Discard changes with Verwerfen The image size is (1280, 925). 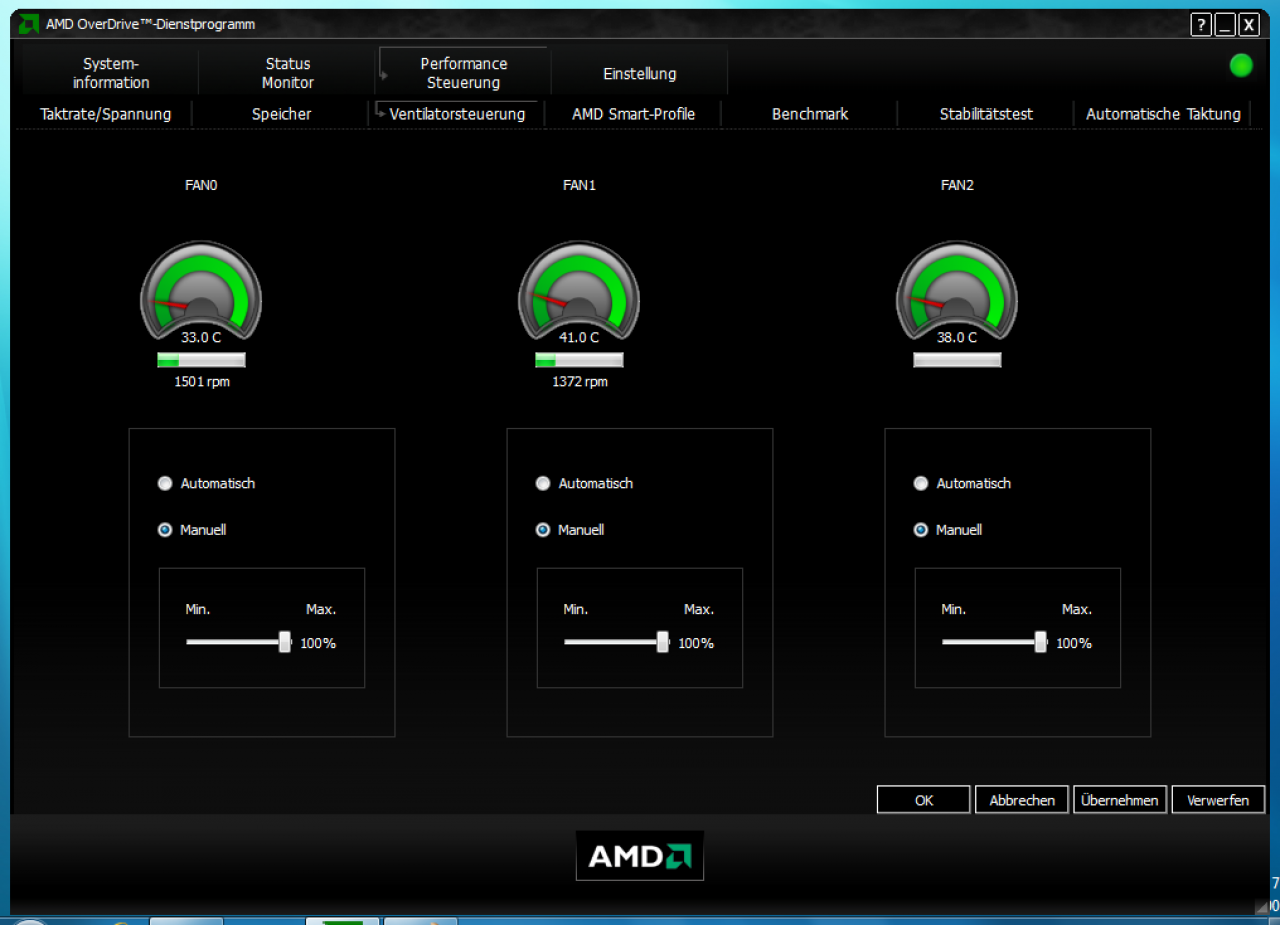(1218, 800)
